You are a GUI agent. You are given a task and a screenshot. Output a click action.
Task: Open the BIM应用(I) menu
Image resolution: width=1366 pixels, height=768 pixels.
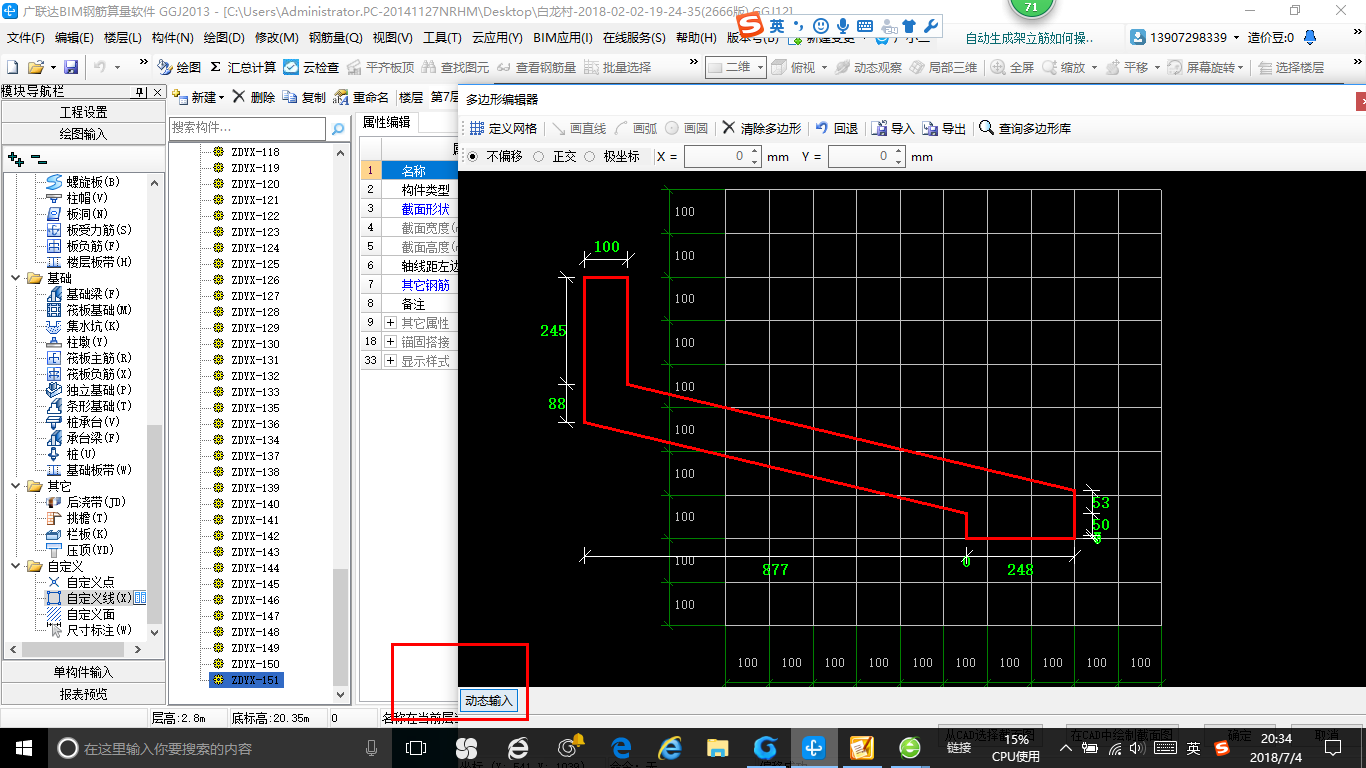[563, 37]
